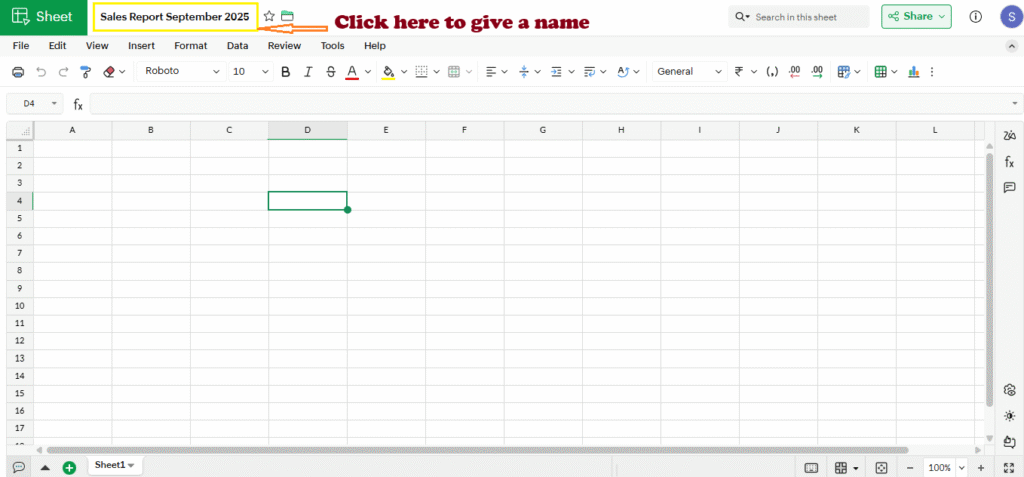This screenshot has height=477, width=1024.
Task: Open the Format menu
Action: click(x=191, y=46)
